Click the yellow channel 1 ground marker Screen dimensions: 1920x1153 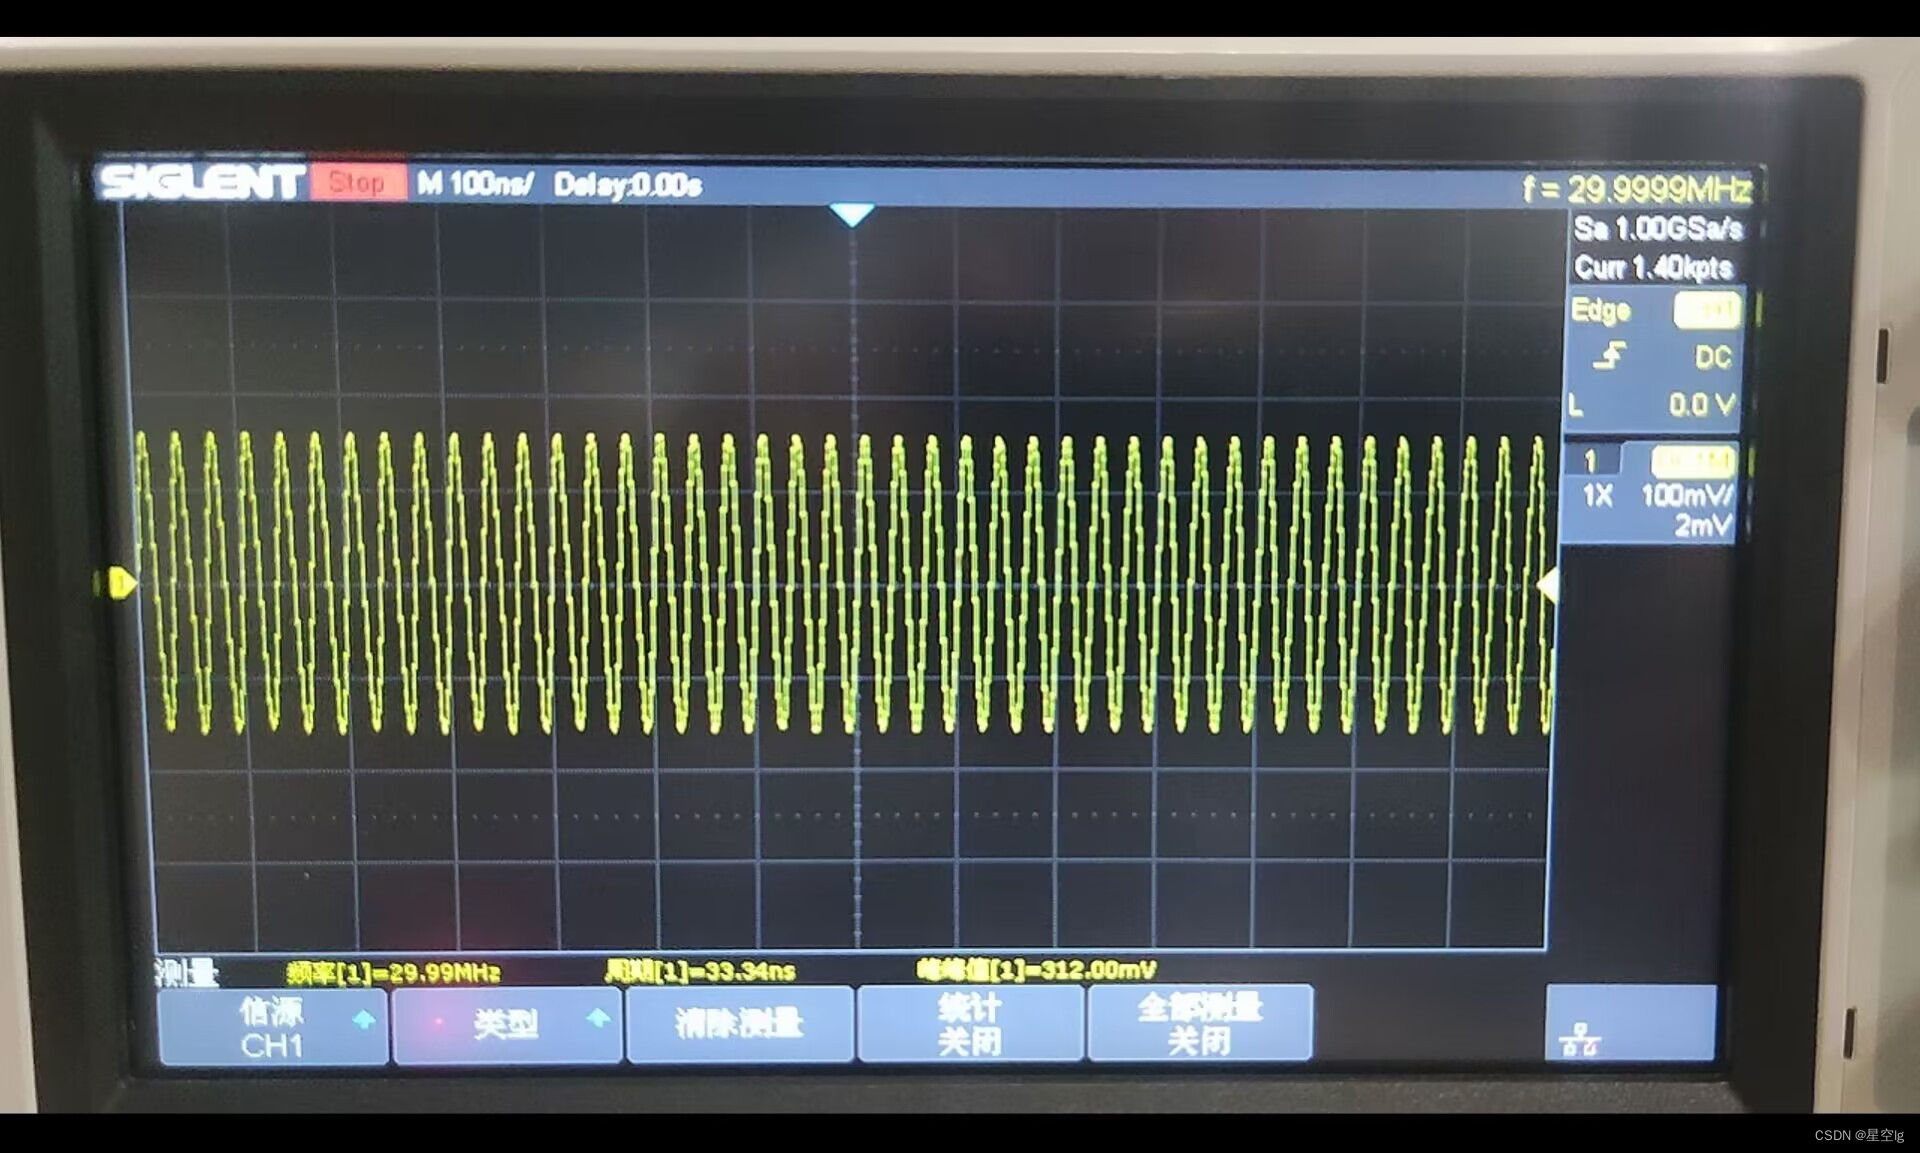119,582
